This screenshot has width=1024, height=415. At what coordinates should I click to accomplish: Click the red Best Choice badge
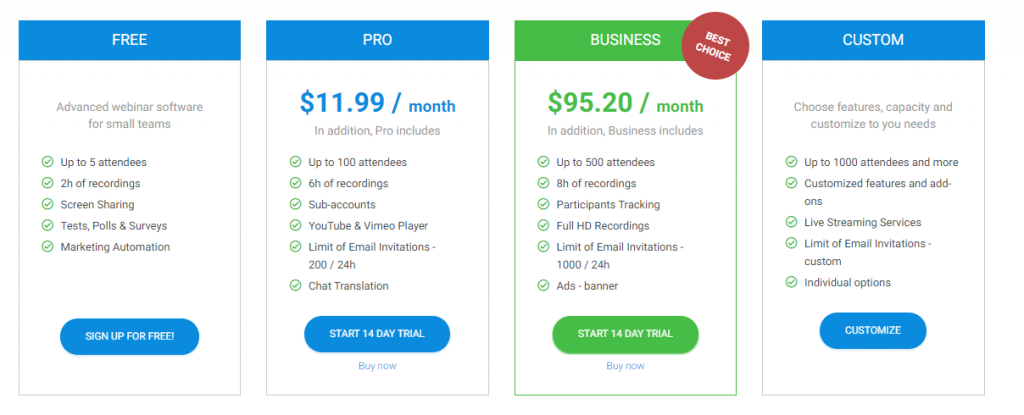[x=714, y=46]
